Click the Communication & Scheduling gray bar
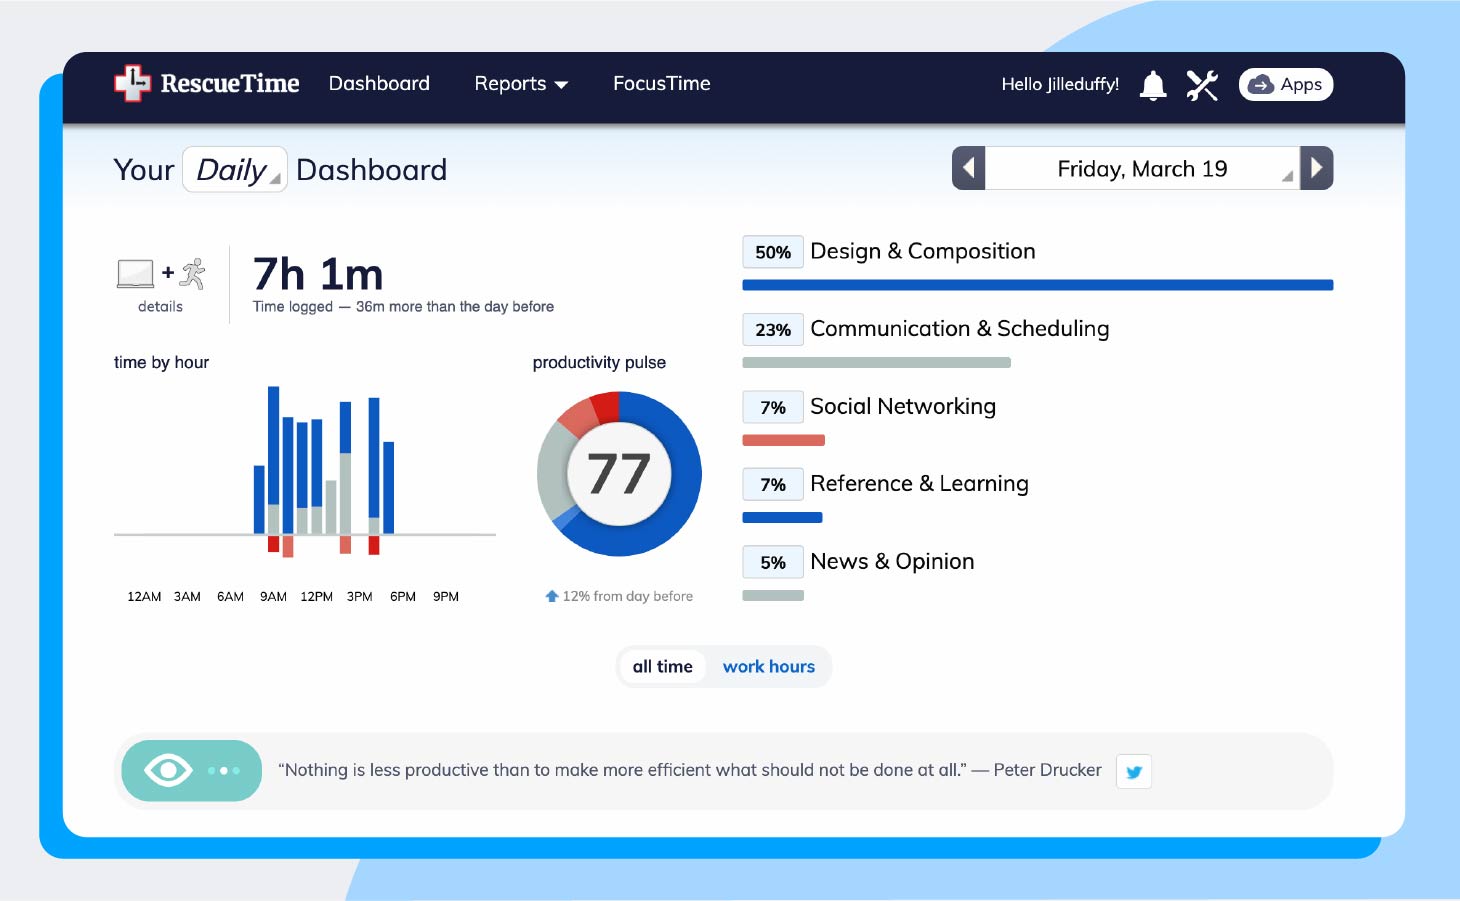 877,363
